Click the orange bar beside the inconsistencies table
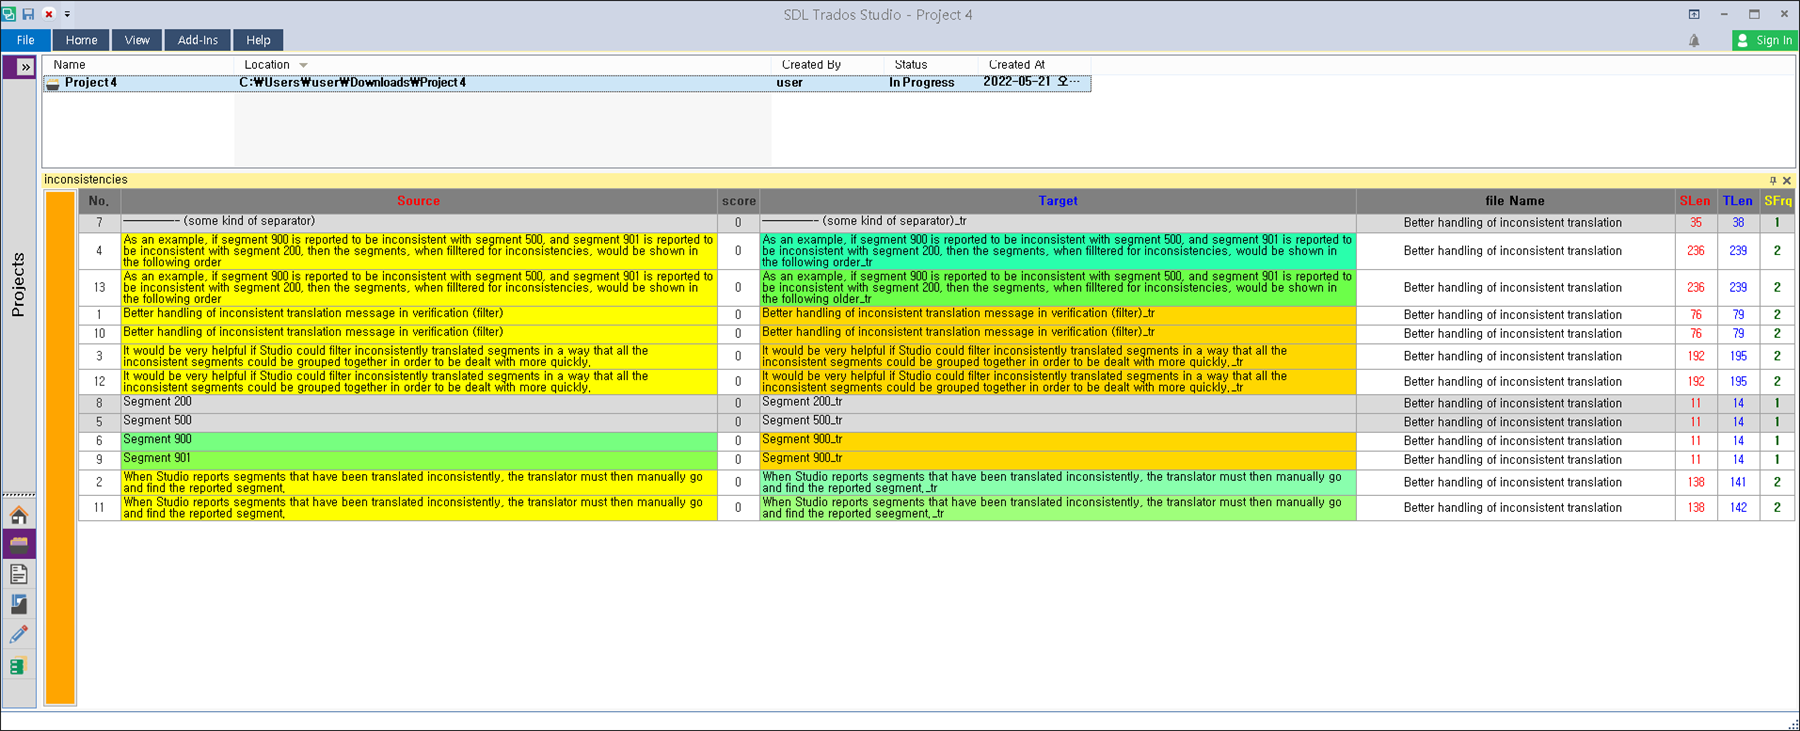The width and height of the screenshot is (1800, 731). pyautogui.click(x=60, y=448)
